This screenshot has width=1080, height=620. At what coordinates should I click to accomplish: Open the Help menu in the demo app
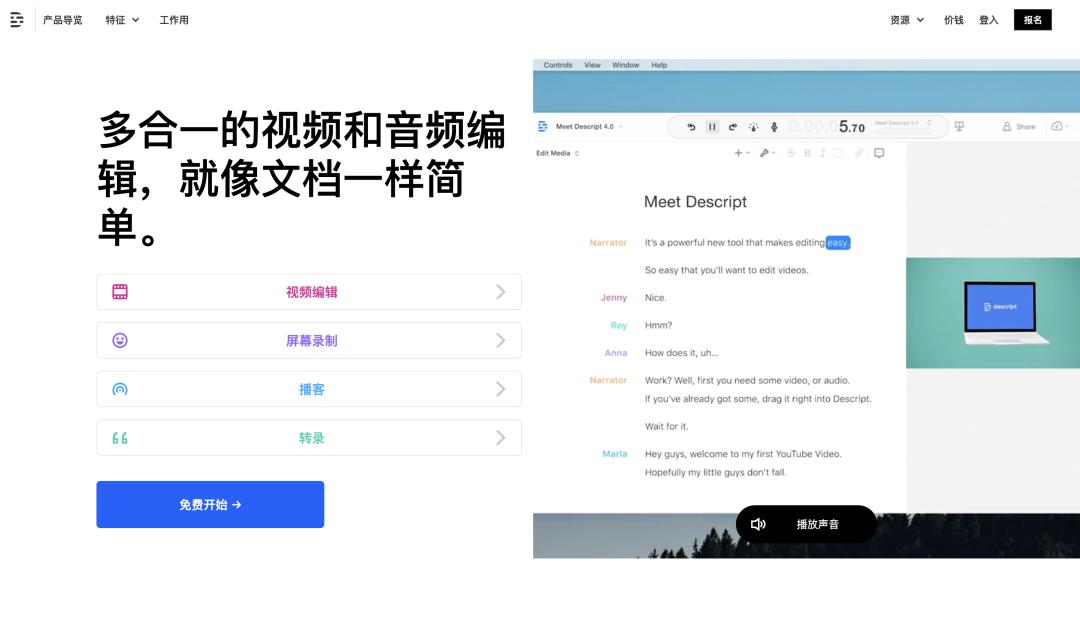(659, 65)
